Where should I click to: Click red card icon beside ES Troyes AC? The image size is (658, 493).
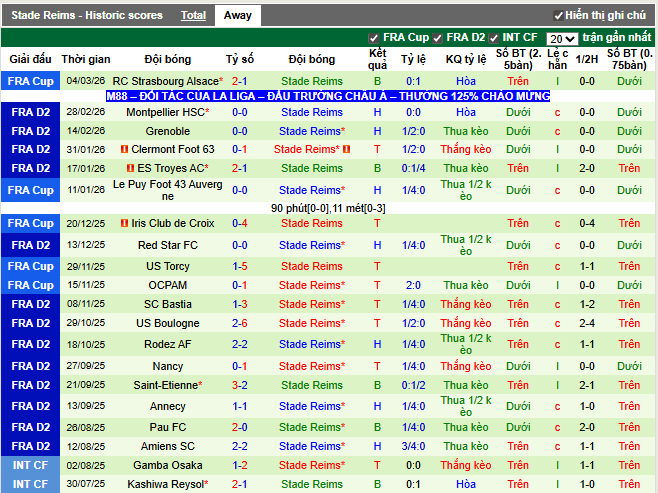129,169
